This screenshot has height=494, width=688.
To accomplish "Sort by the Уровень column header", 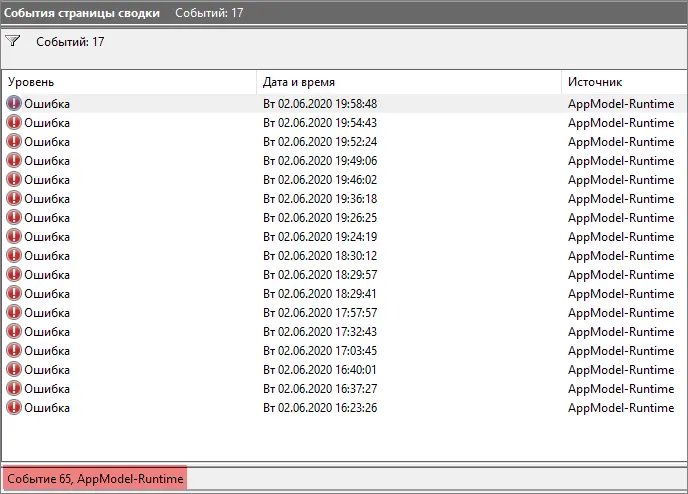I will pyautogui.click(x=130, y=81).
